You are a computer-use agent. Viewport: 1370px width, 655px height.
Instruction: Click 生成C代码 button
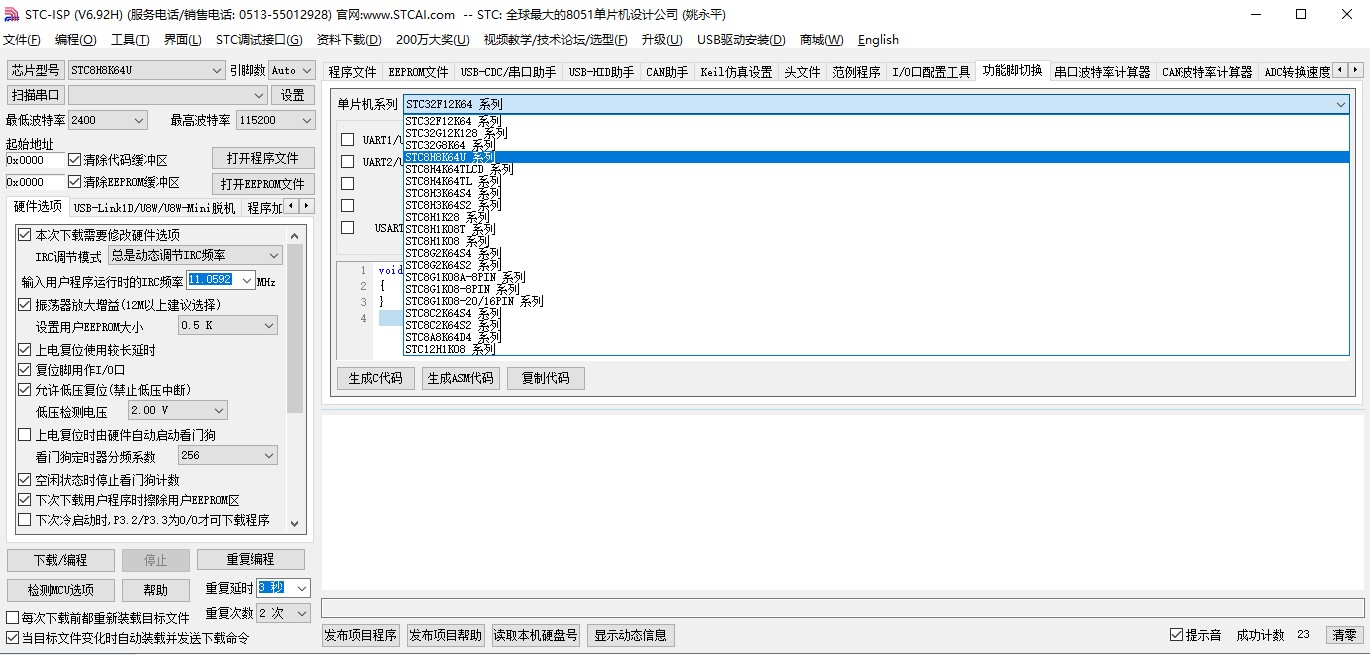376,378
